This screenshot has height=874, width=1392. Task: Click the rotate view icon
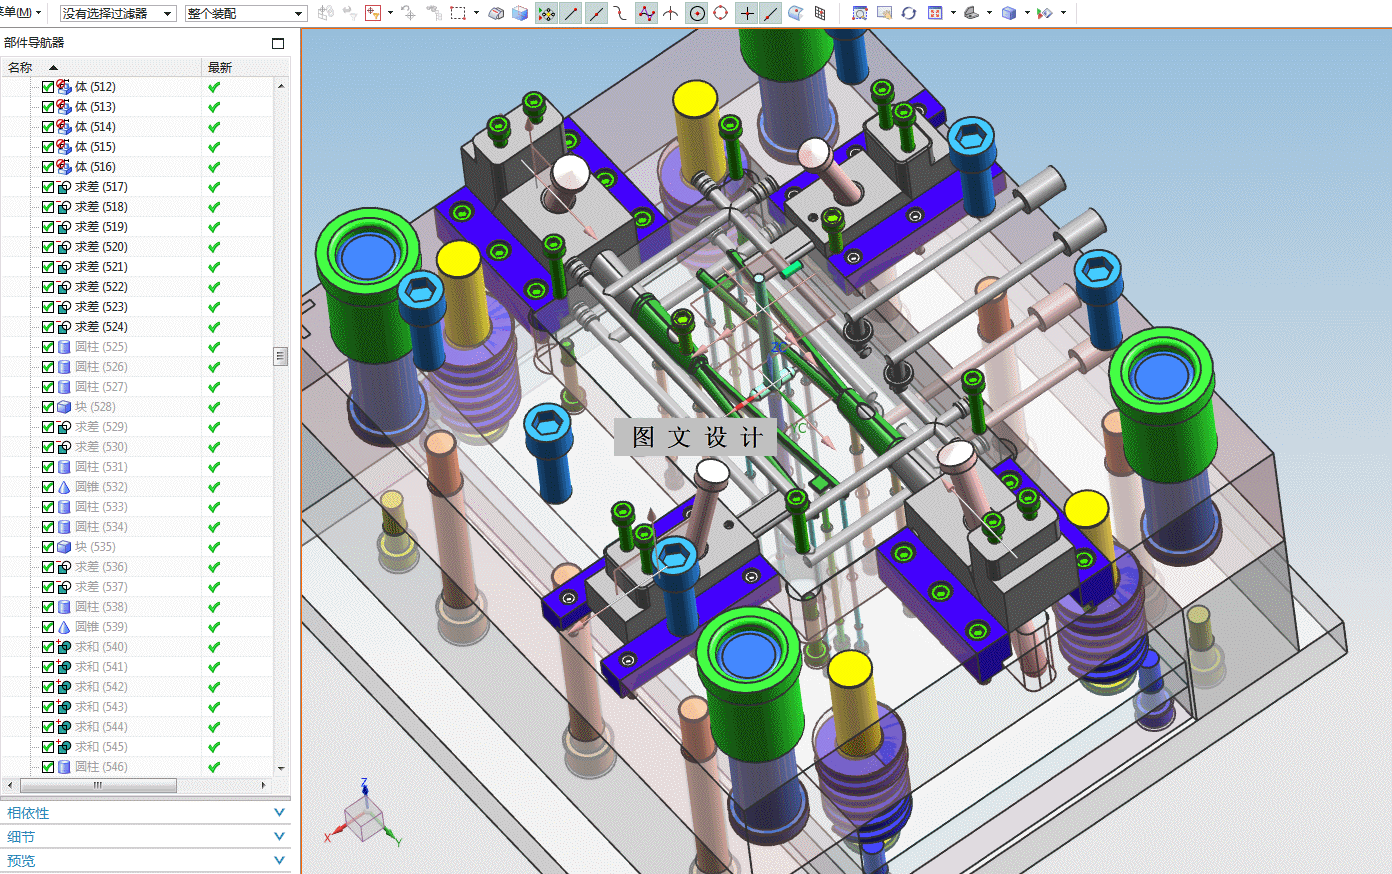point(908,13)
